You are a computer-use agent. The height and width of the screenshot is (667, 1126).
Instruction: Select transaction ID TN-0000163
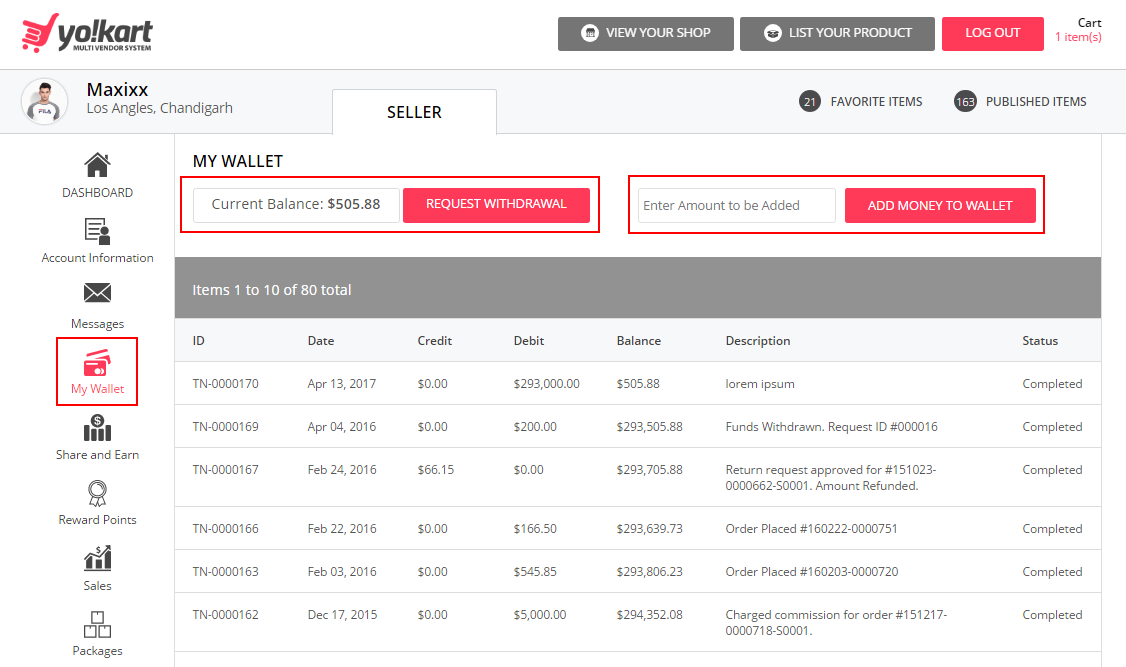pos(225,572)
